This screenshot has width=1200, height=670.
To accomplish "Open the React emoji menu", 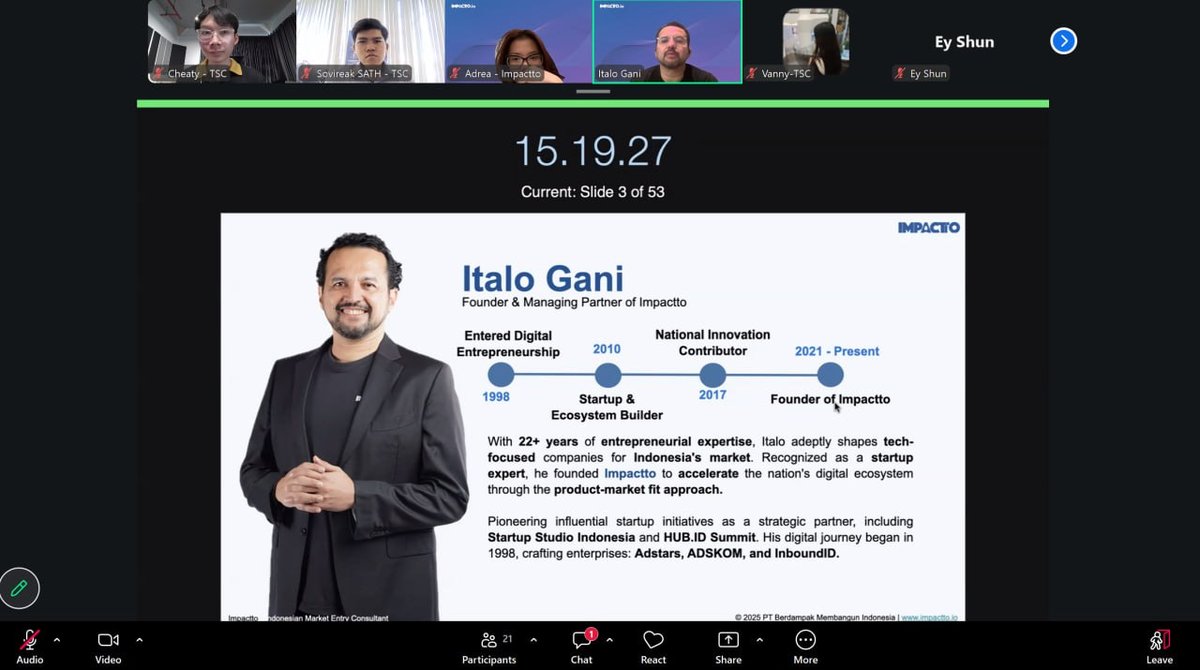I will (653, 645).
